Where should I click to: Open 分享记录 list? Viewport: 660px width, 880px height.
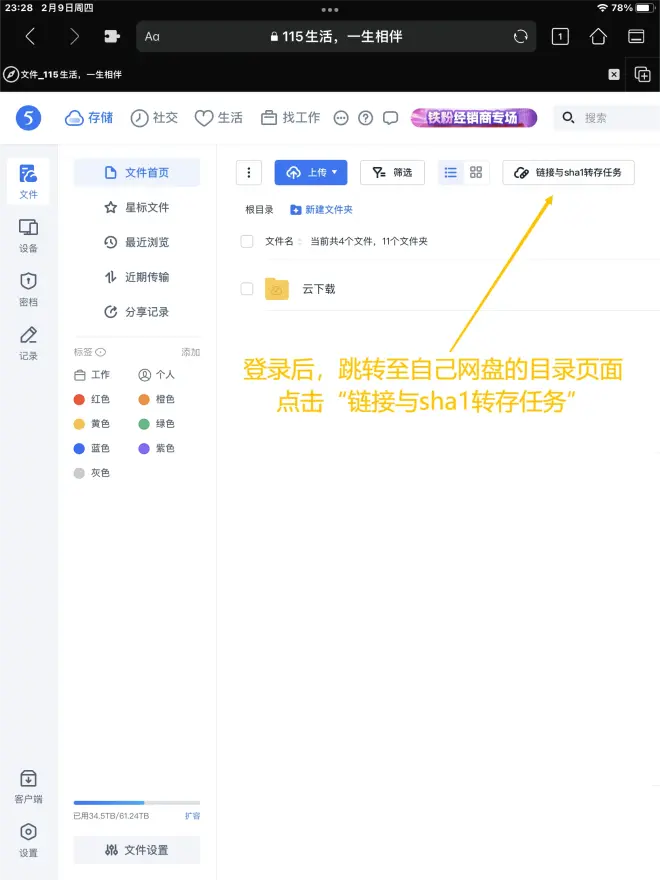click(x=137, y=311)
